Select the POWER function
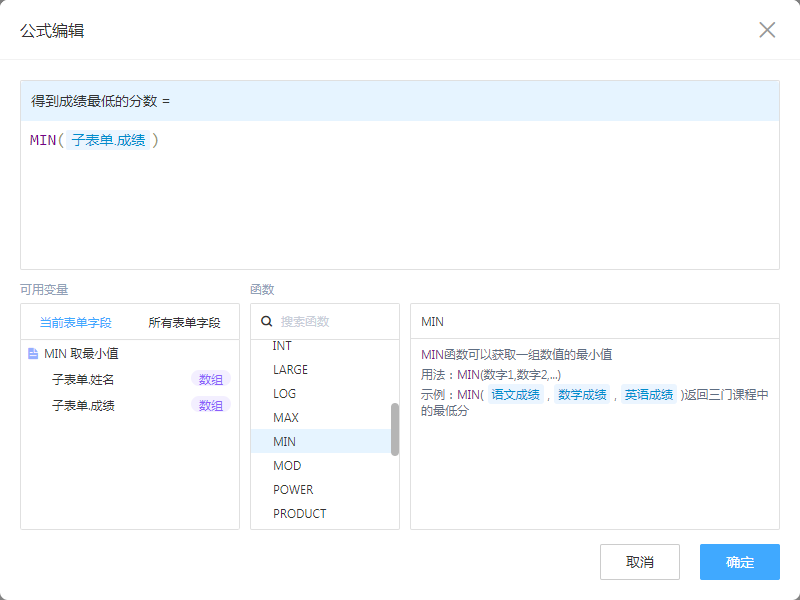 (x=293, y=490)
